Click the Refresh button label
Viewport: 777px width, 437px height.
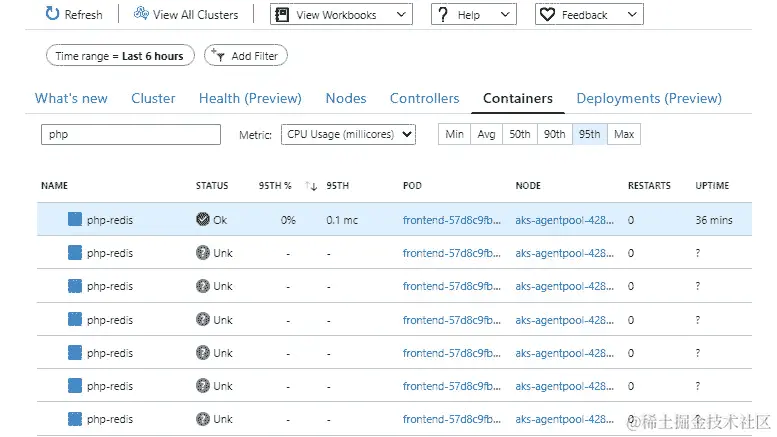pos(83,15)
